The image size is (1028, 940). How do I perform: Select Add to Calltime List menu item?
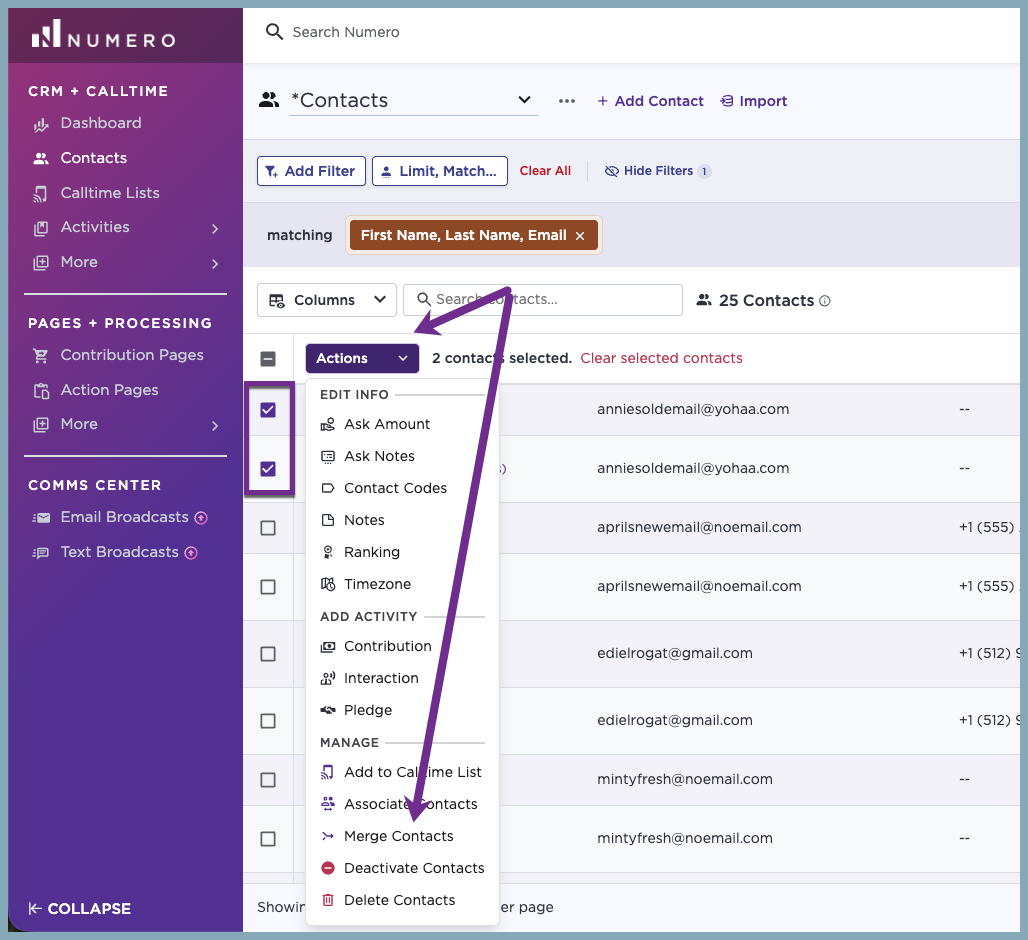pos(402,772)
